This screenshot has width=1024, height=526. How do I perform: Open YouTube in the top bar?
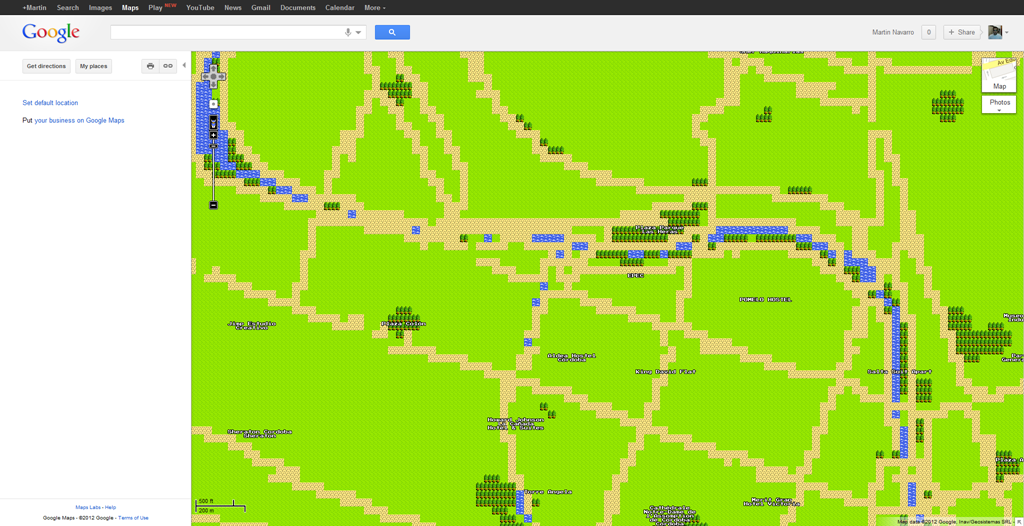(x=200, y=8)
